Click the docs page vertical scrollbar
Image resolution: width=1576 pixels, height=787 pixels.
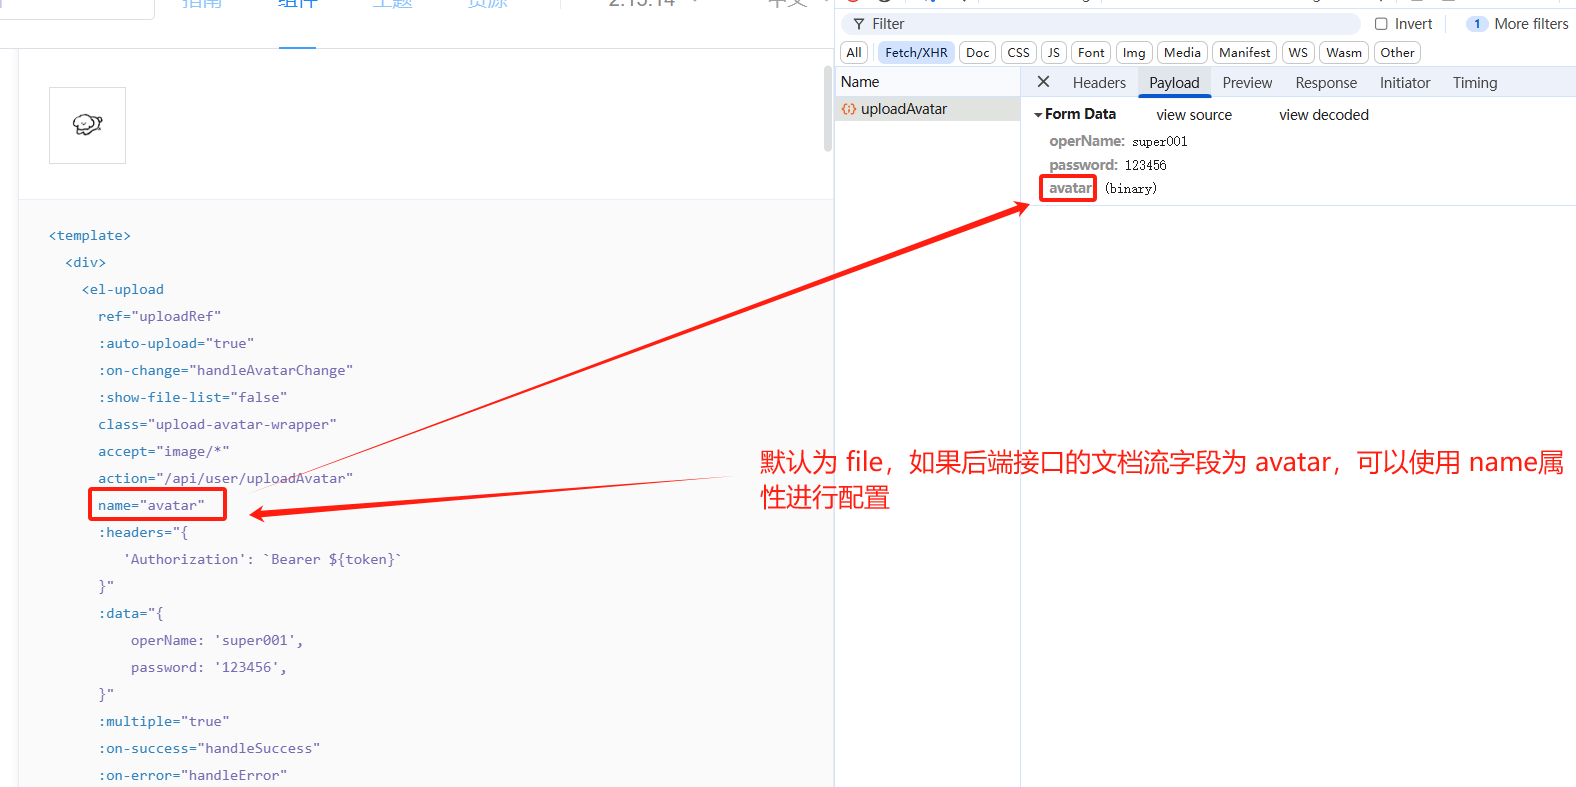click(x=828, y=109)
